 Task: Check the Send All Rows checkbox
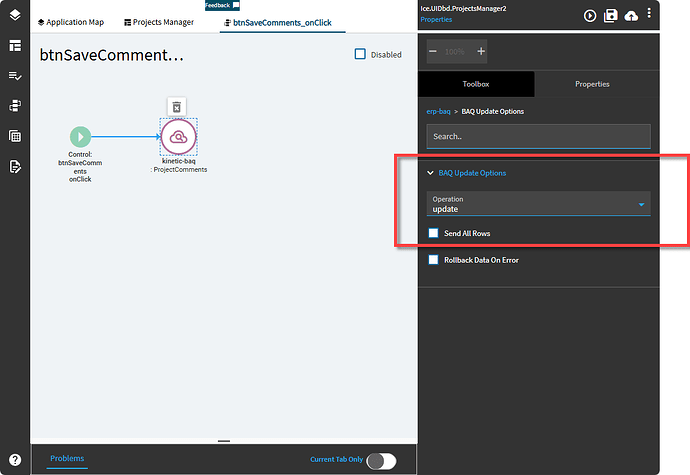[433, 233]
